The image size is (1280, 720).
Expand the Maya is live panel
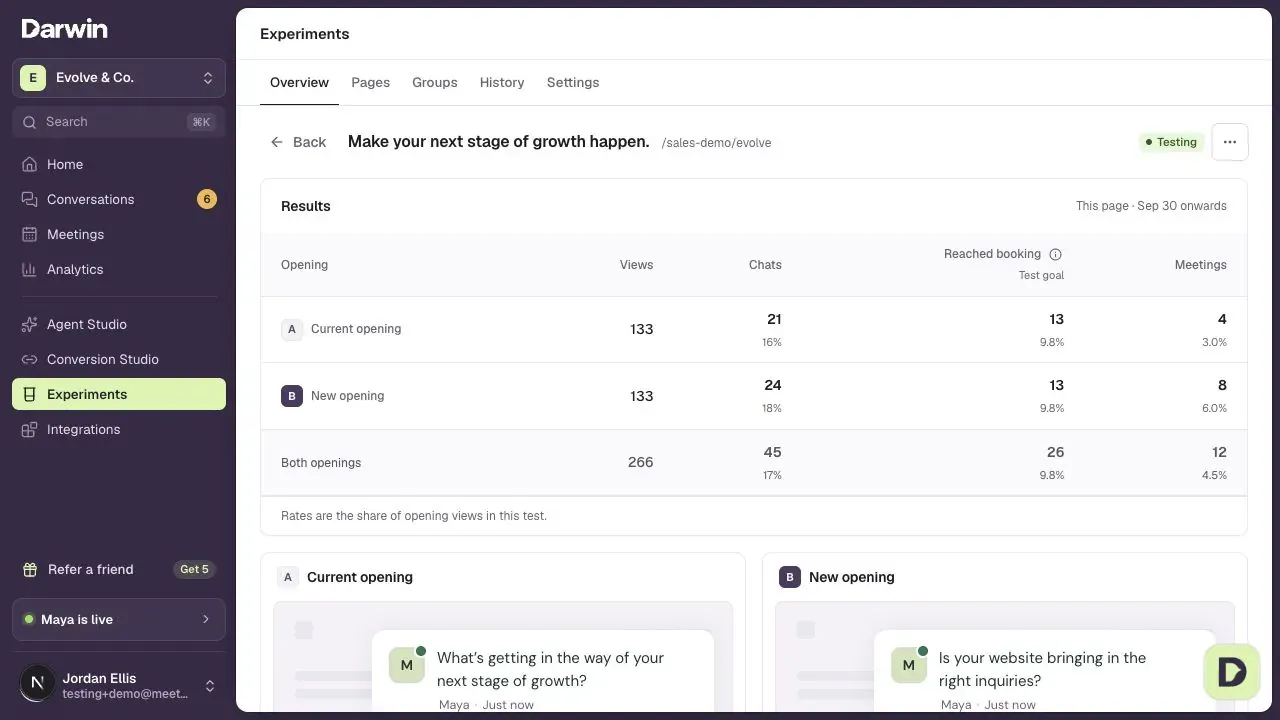(x=119, y=619)
